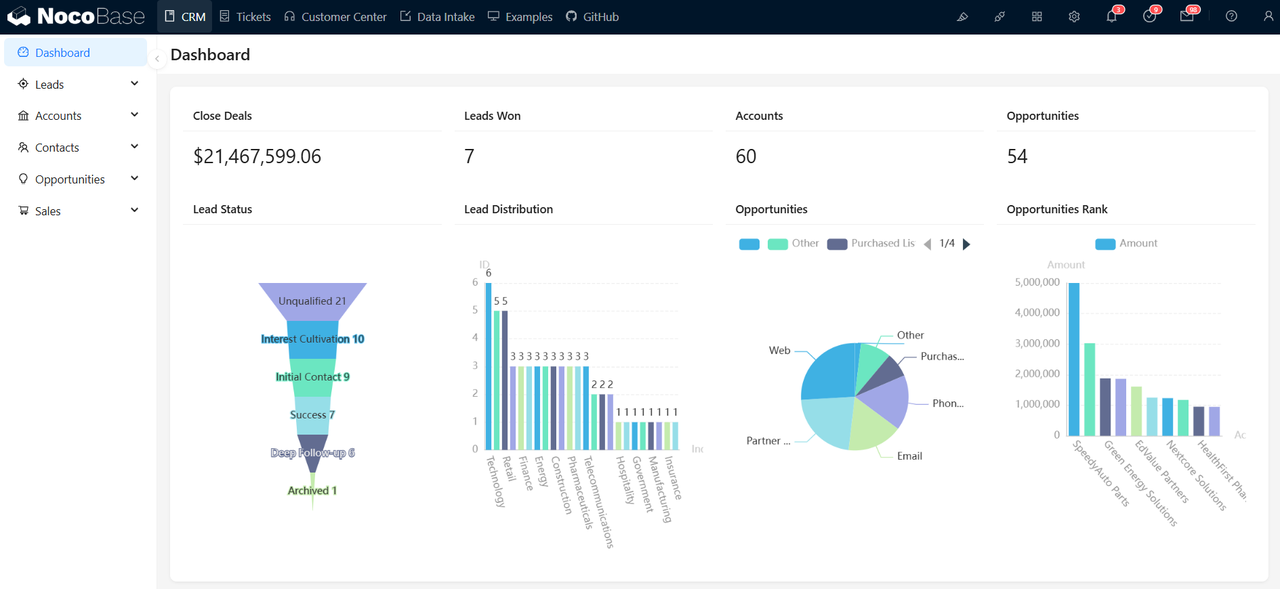Select Dashboard in the sidebar
Screen dimensions: 1280x589
(x=75, y=53)
